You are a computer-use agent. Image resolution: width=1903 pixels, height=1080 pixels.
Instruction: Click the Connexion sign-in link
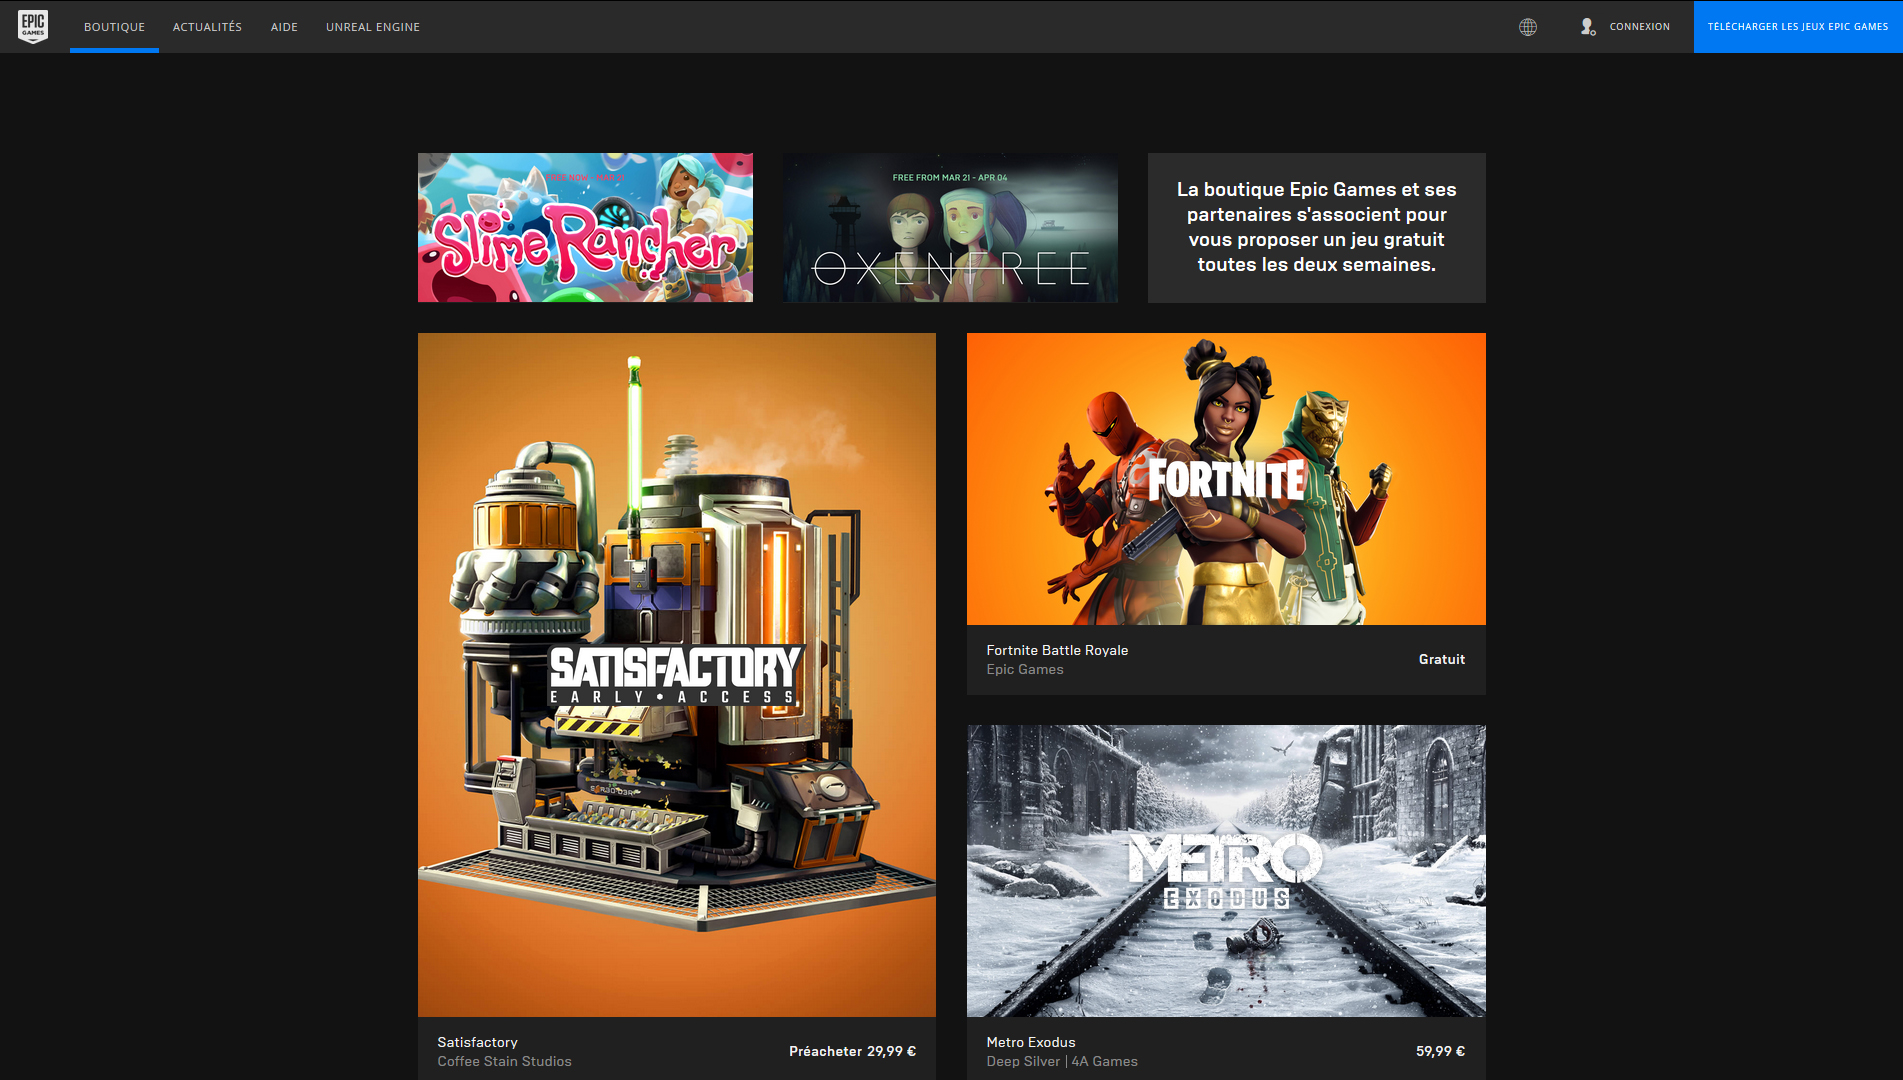click(x=1639, y=27)
